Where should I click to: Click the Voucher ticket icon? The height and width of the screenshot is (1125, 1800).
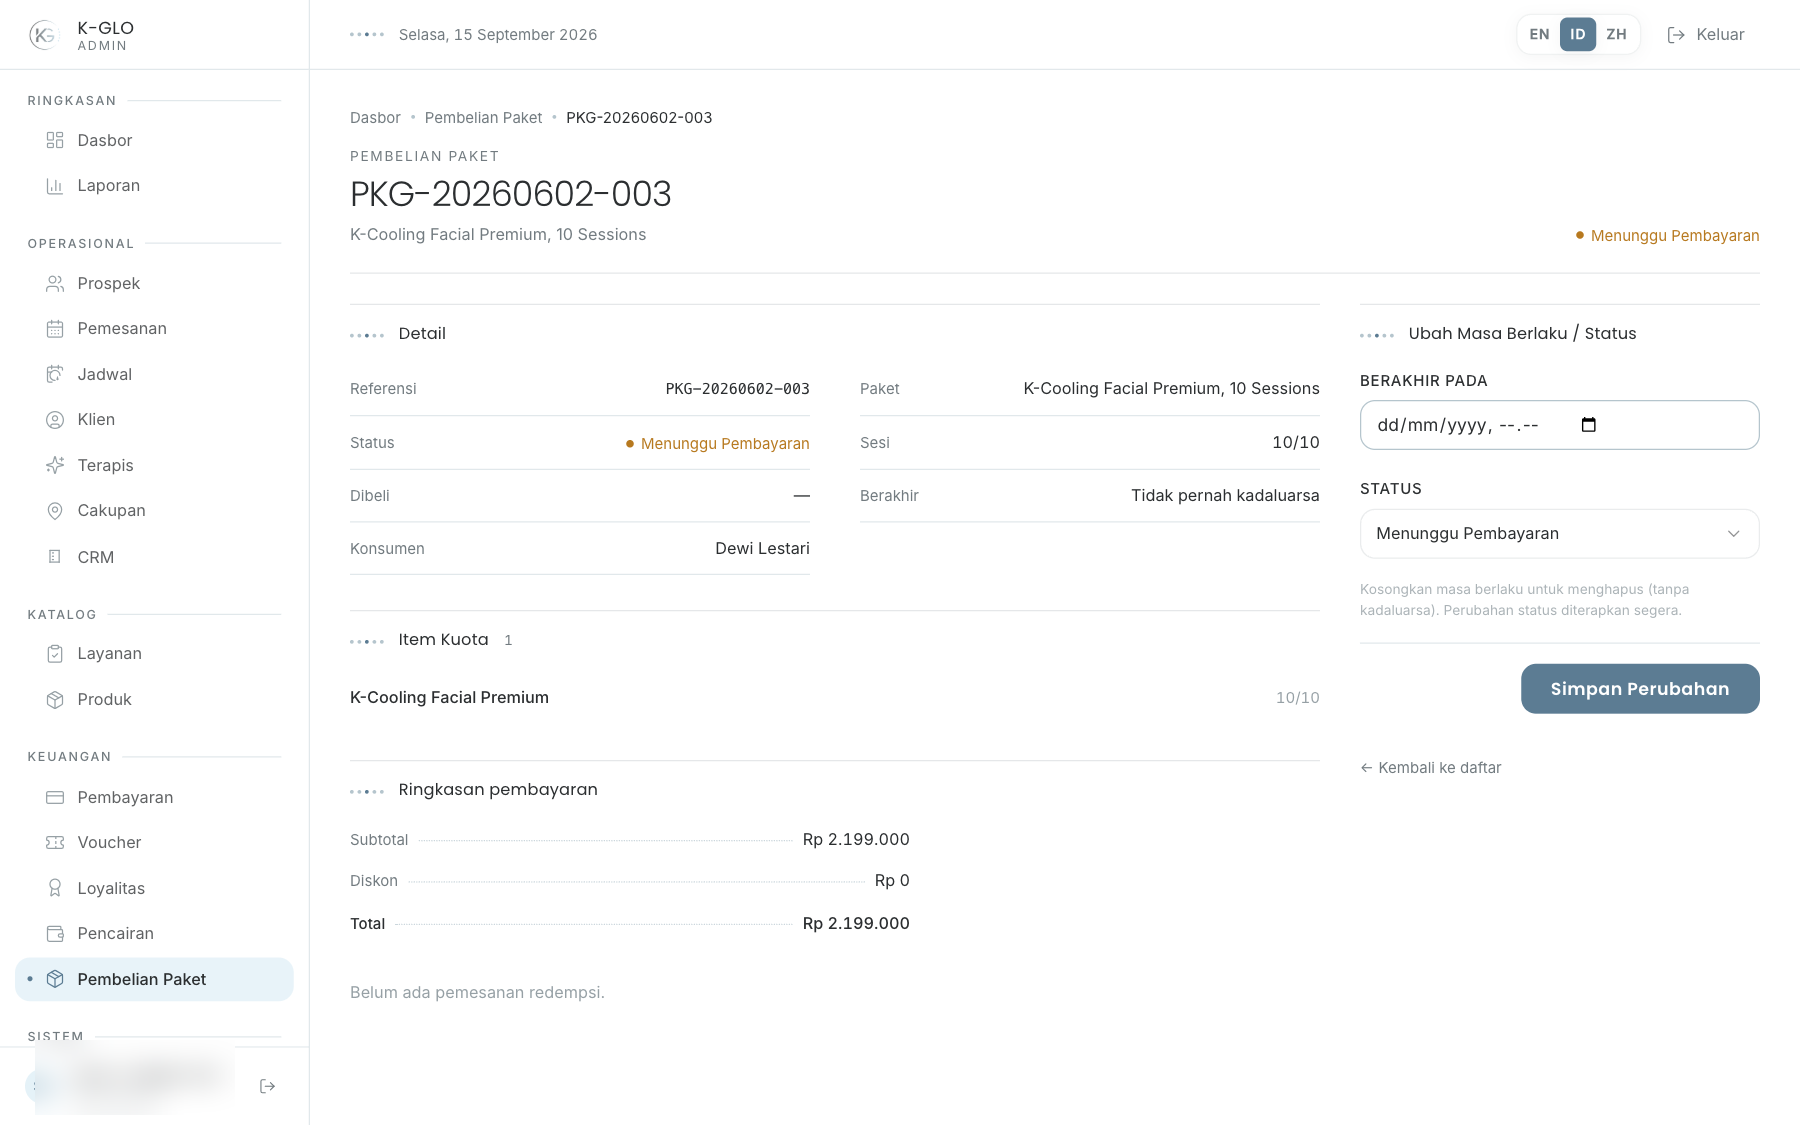pos(55,843)
